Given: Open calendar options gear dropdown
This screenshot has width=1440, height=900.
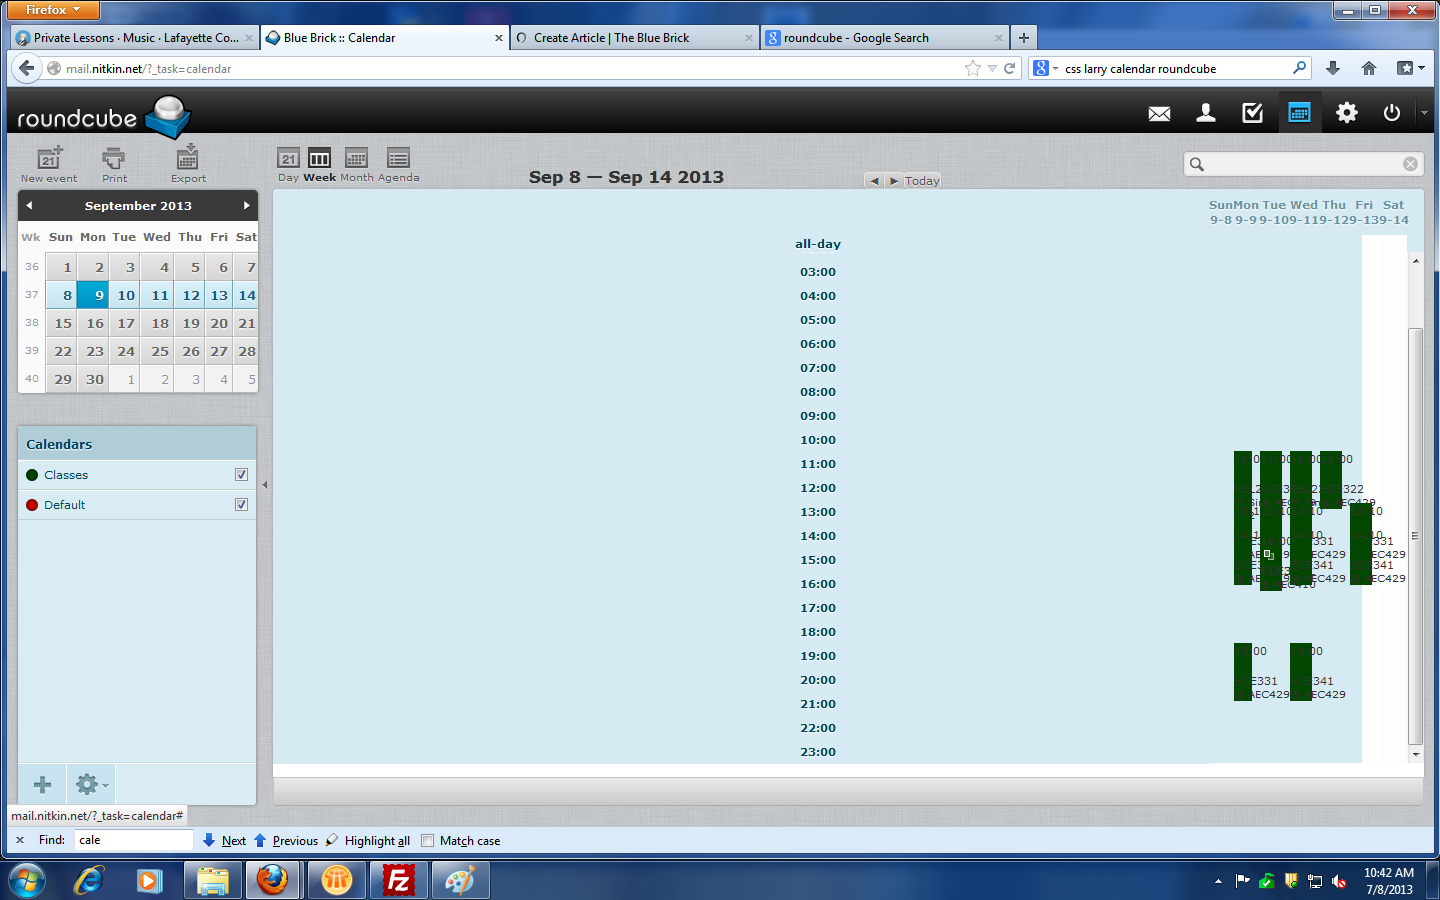Looking at the screenshot, I should click(91, 785).
